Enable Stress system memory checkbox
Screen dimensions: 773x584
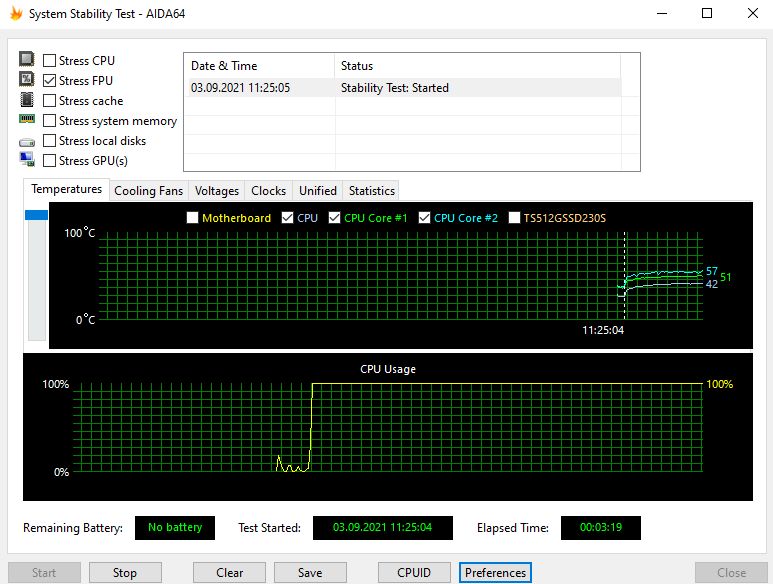point(50,121)
